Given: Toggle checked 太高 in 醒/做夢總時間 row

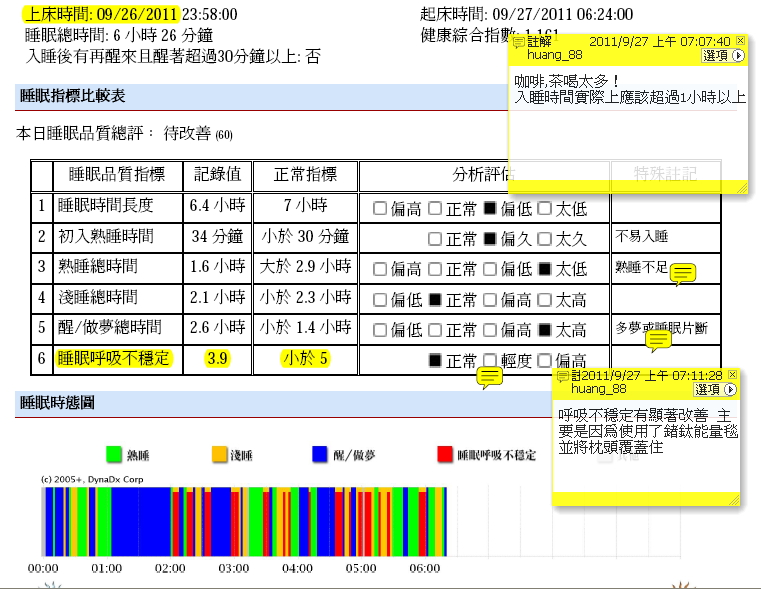Looking at the screenshot, I should [545, 330].
